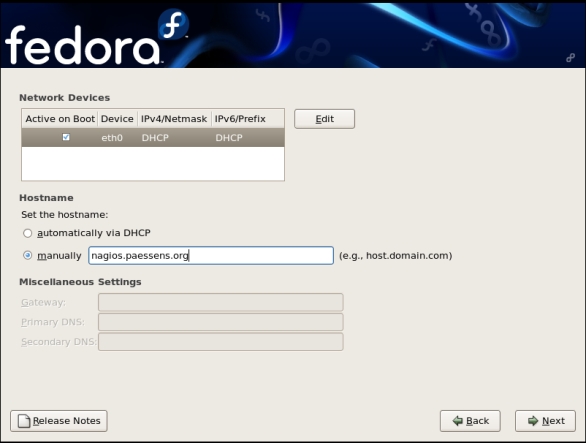The width and height of the screenshot is (586, 443).
Task: Click the Primary DNS input field
Action: pyautogui.click(x=220, y=322)
